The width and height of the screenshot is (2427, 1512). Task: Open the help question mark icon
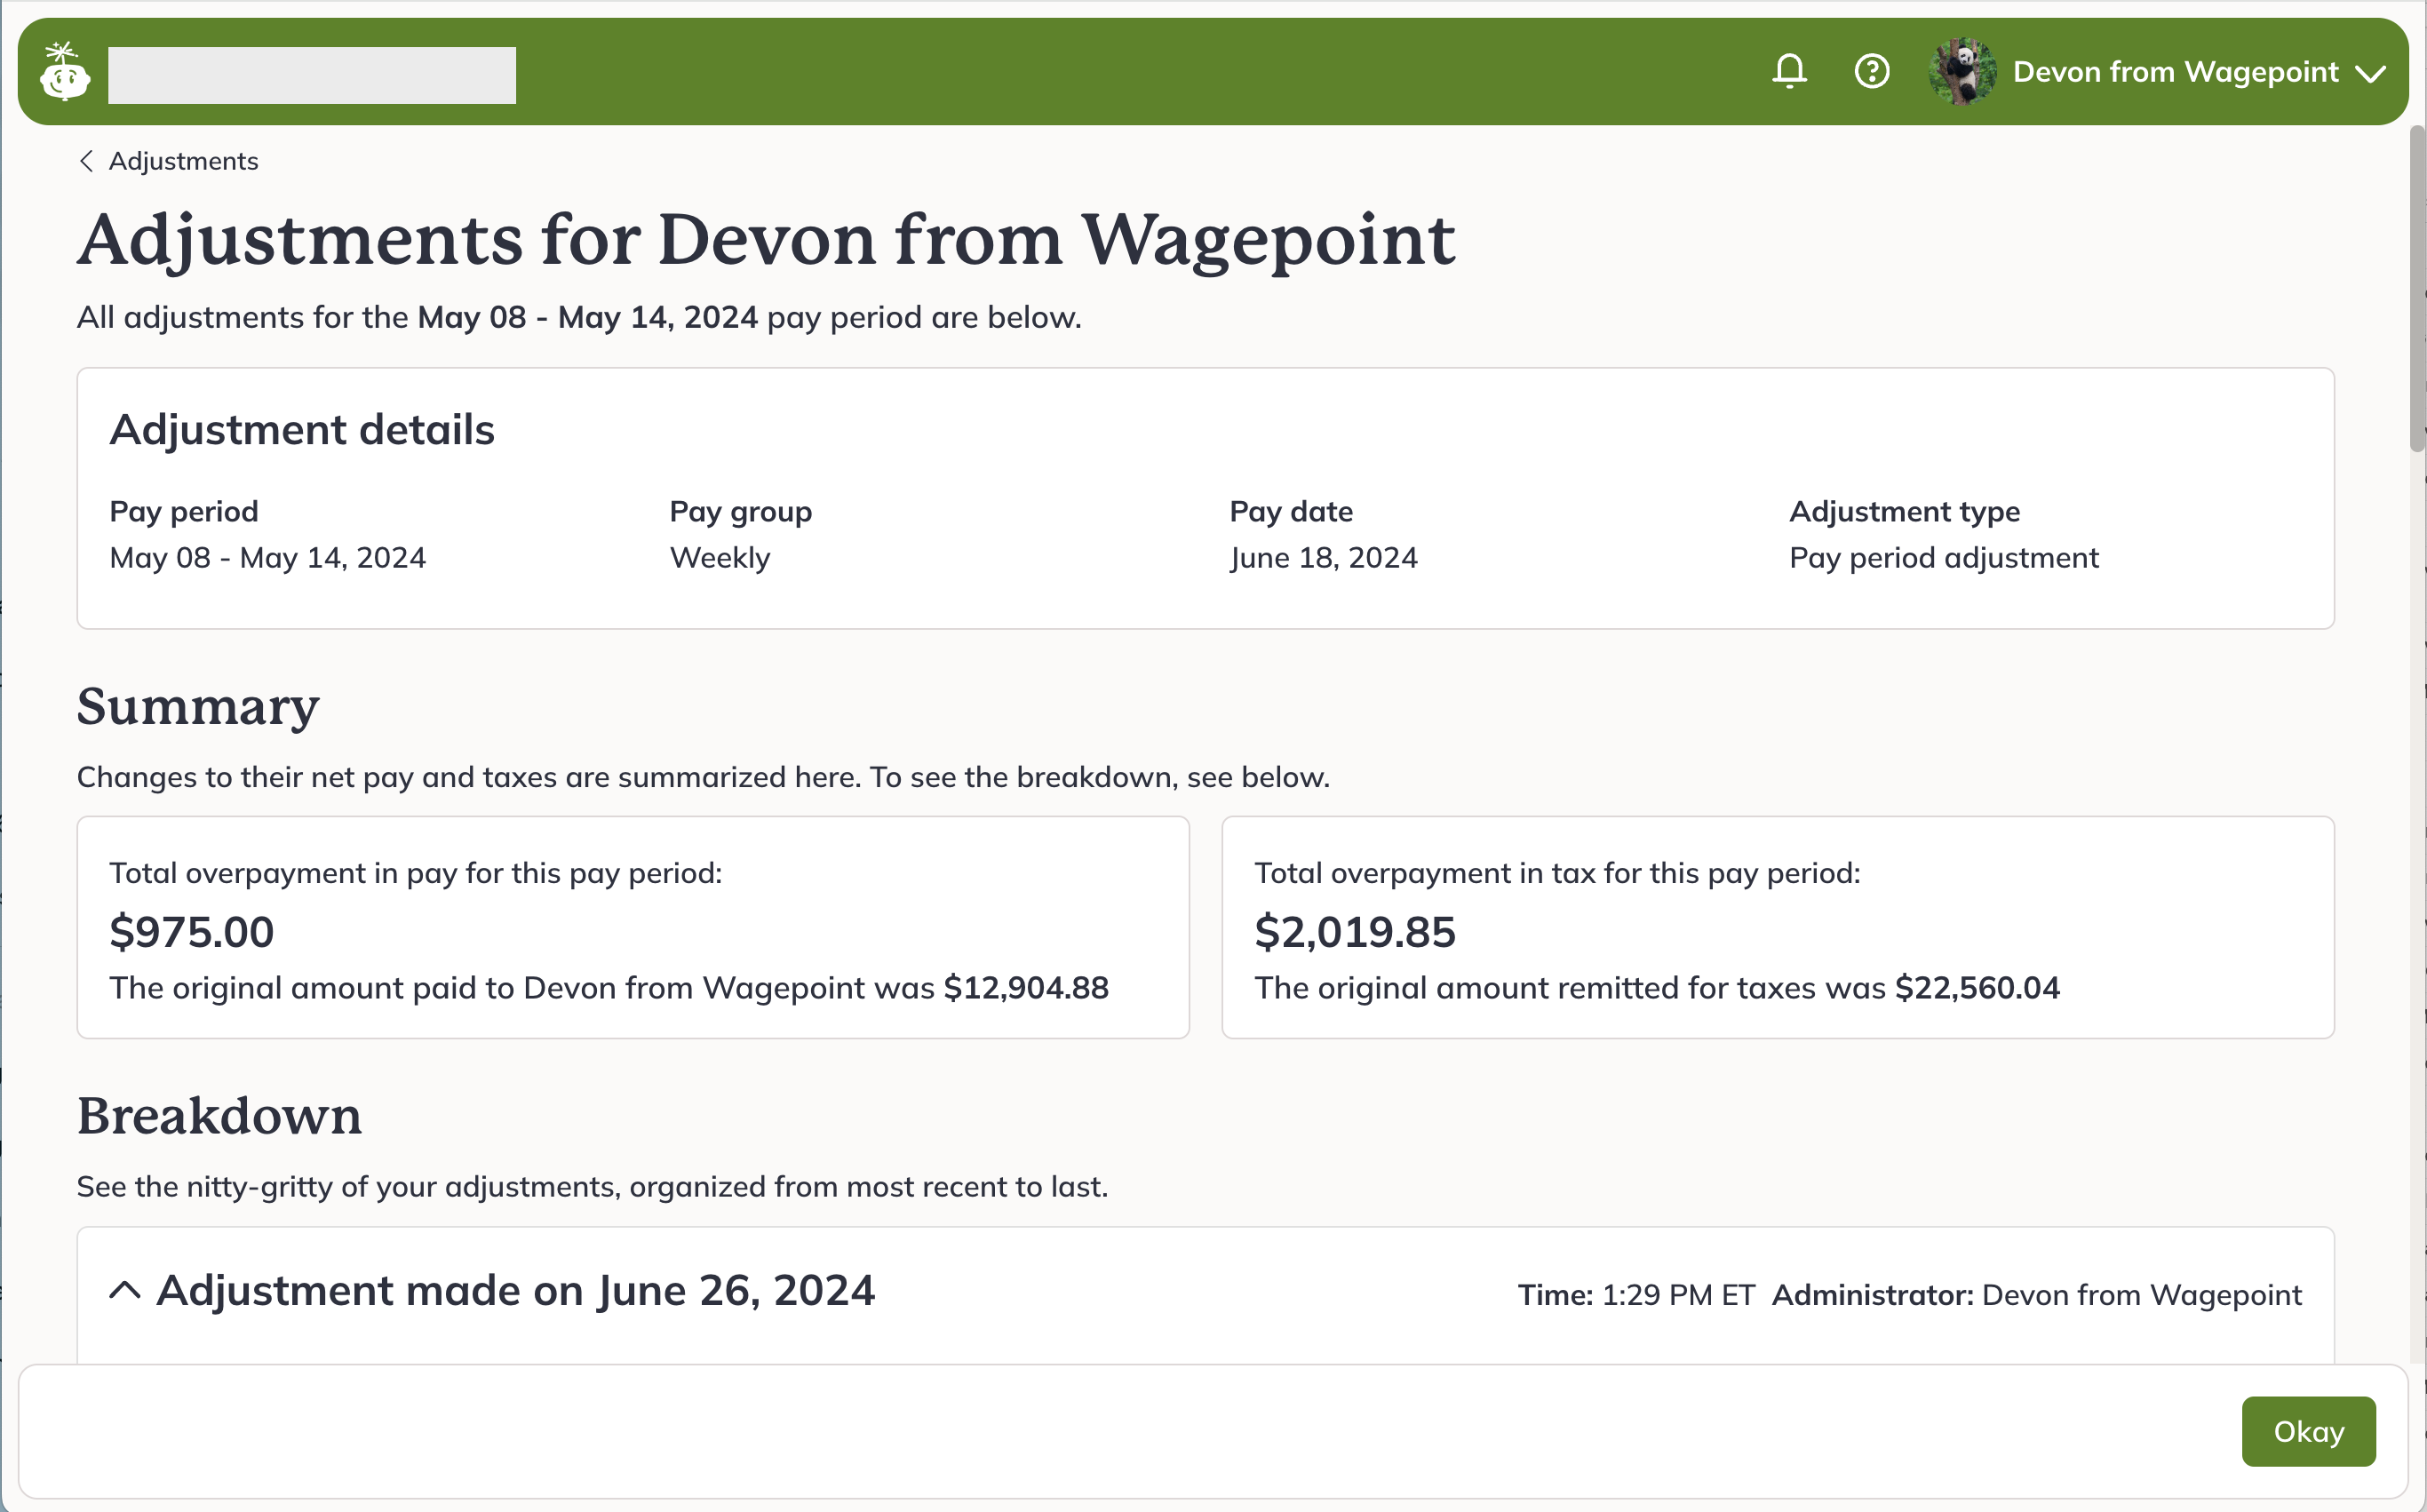click(1871, 71)
